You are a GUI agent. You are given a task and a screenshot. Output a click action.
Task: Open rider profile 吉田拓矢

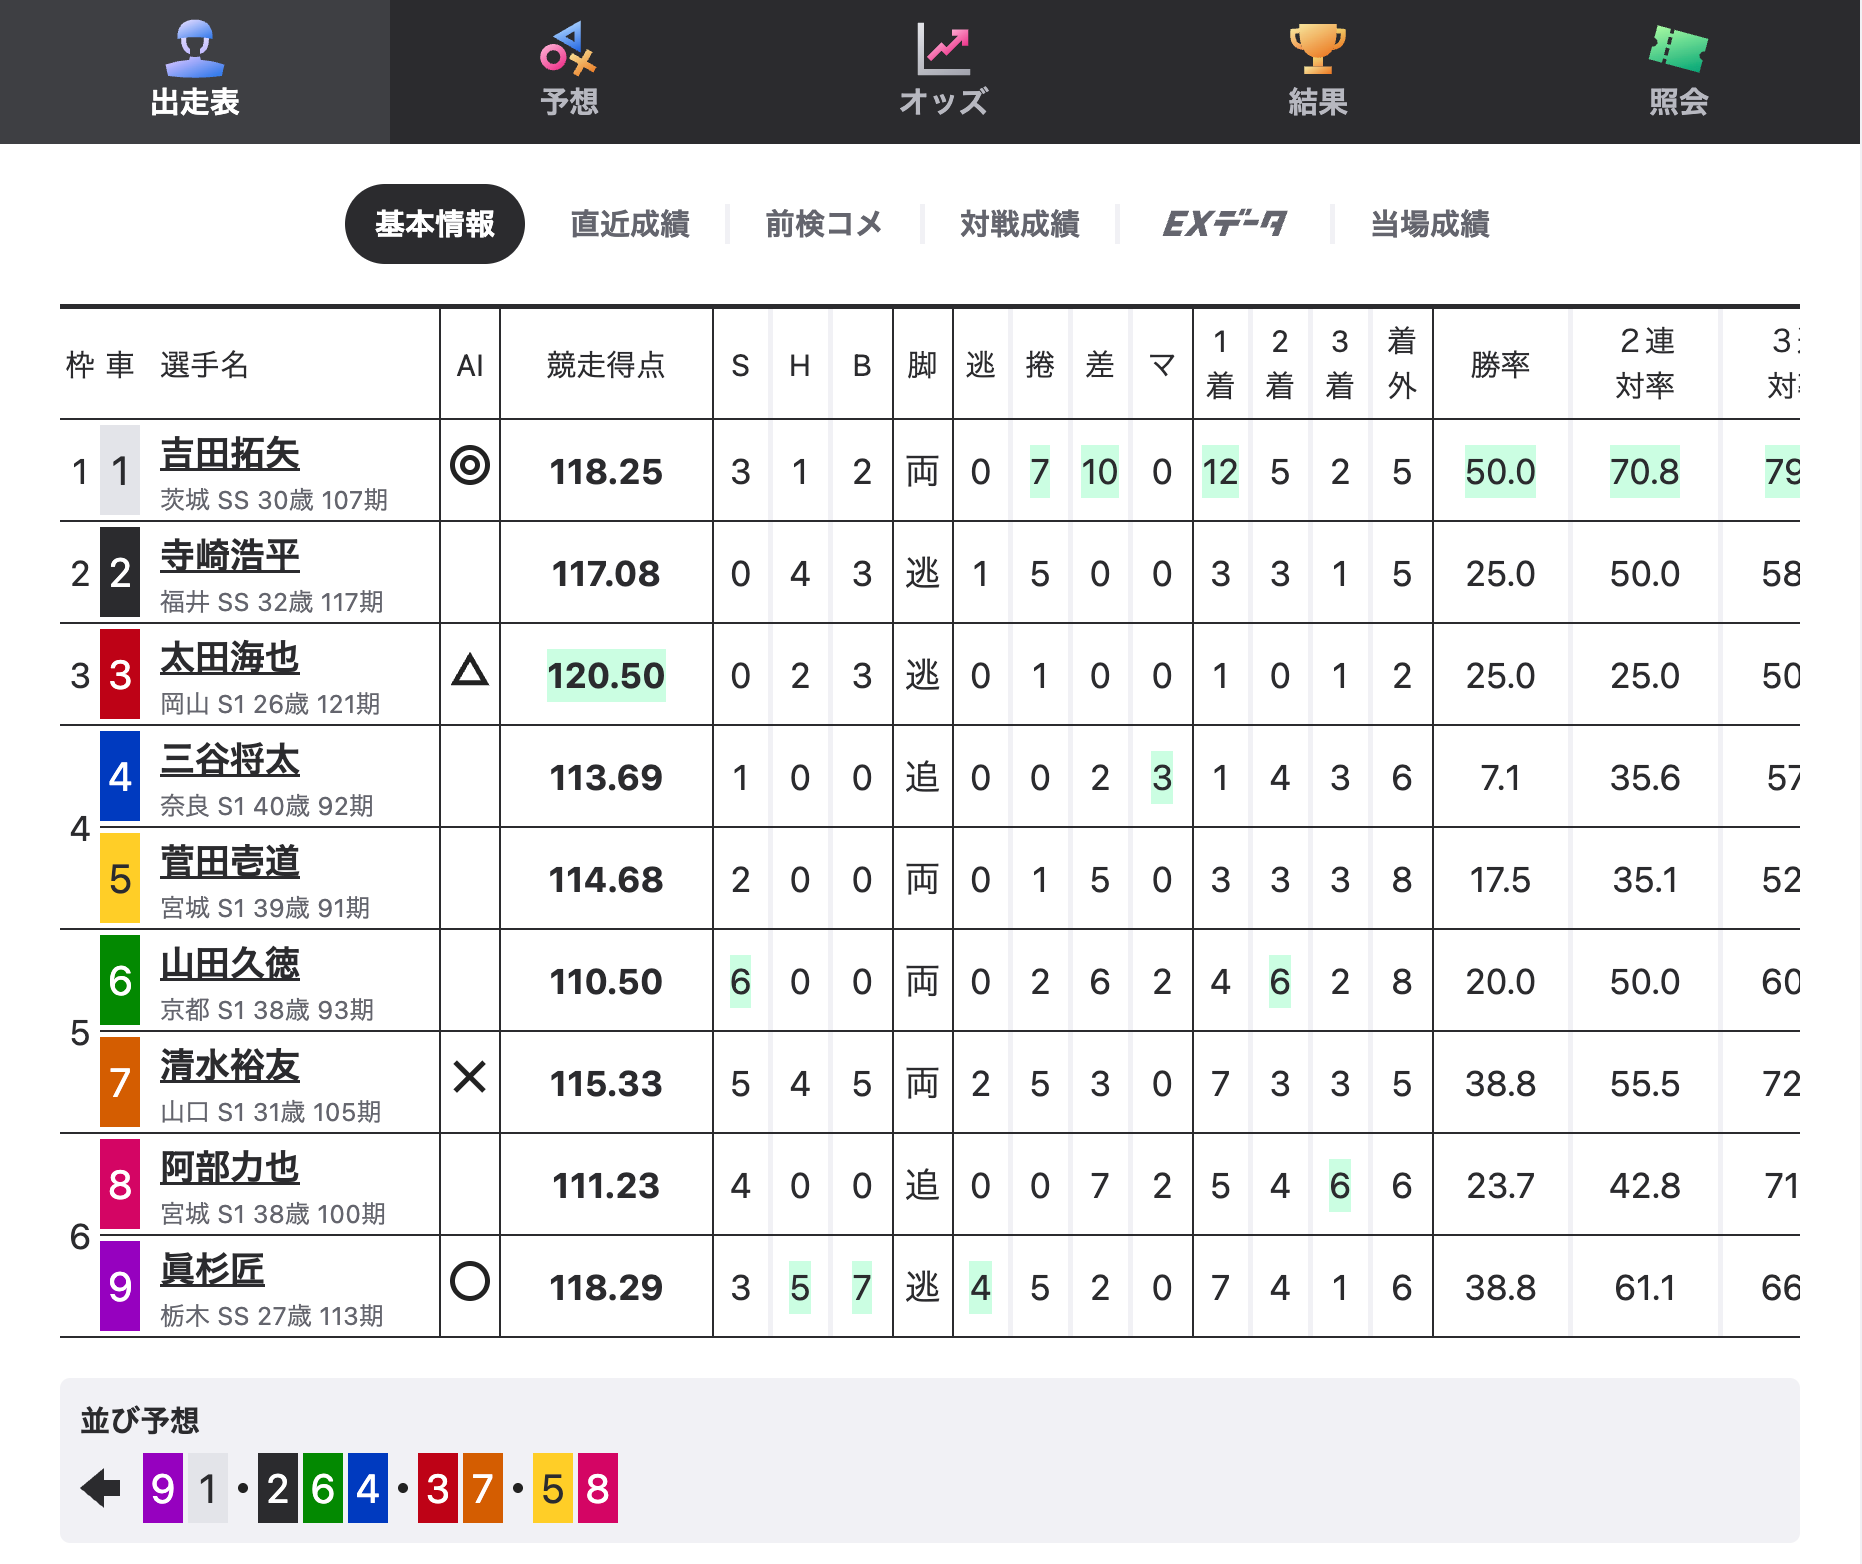230,454
